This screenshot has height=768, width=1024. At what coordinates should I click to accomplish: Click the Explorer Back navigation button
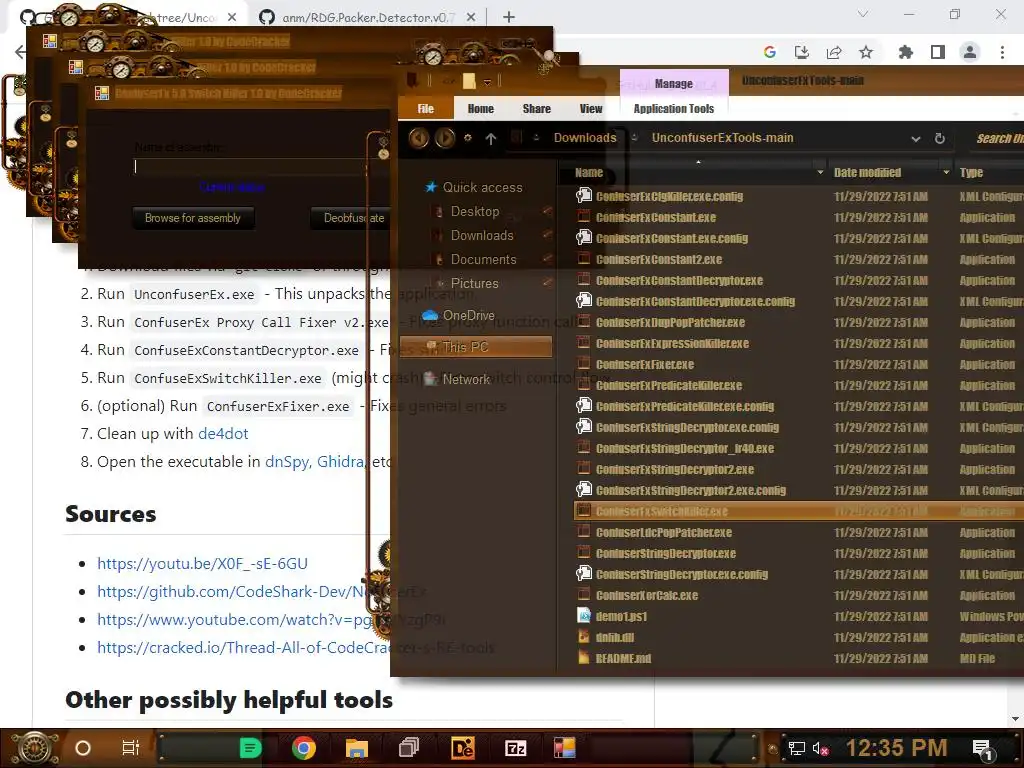click(419, 138)
